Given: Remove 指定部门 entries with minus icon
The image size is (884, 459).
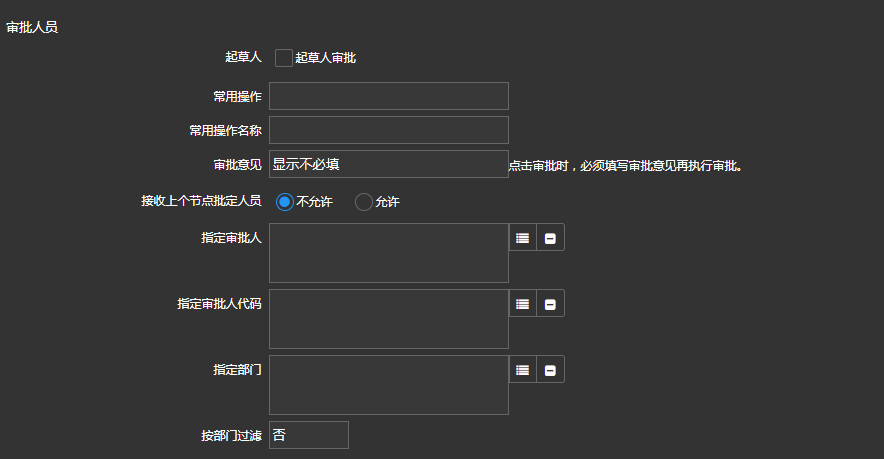Looking at the screenshot, I should (550, 370).
